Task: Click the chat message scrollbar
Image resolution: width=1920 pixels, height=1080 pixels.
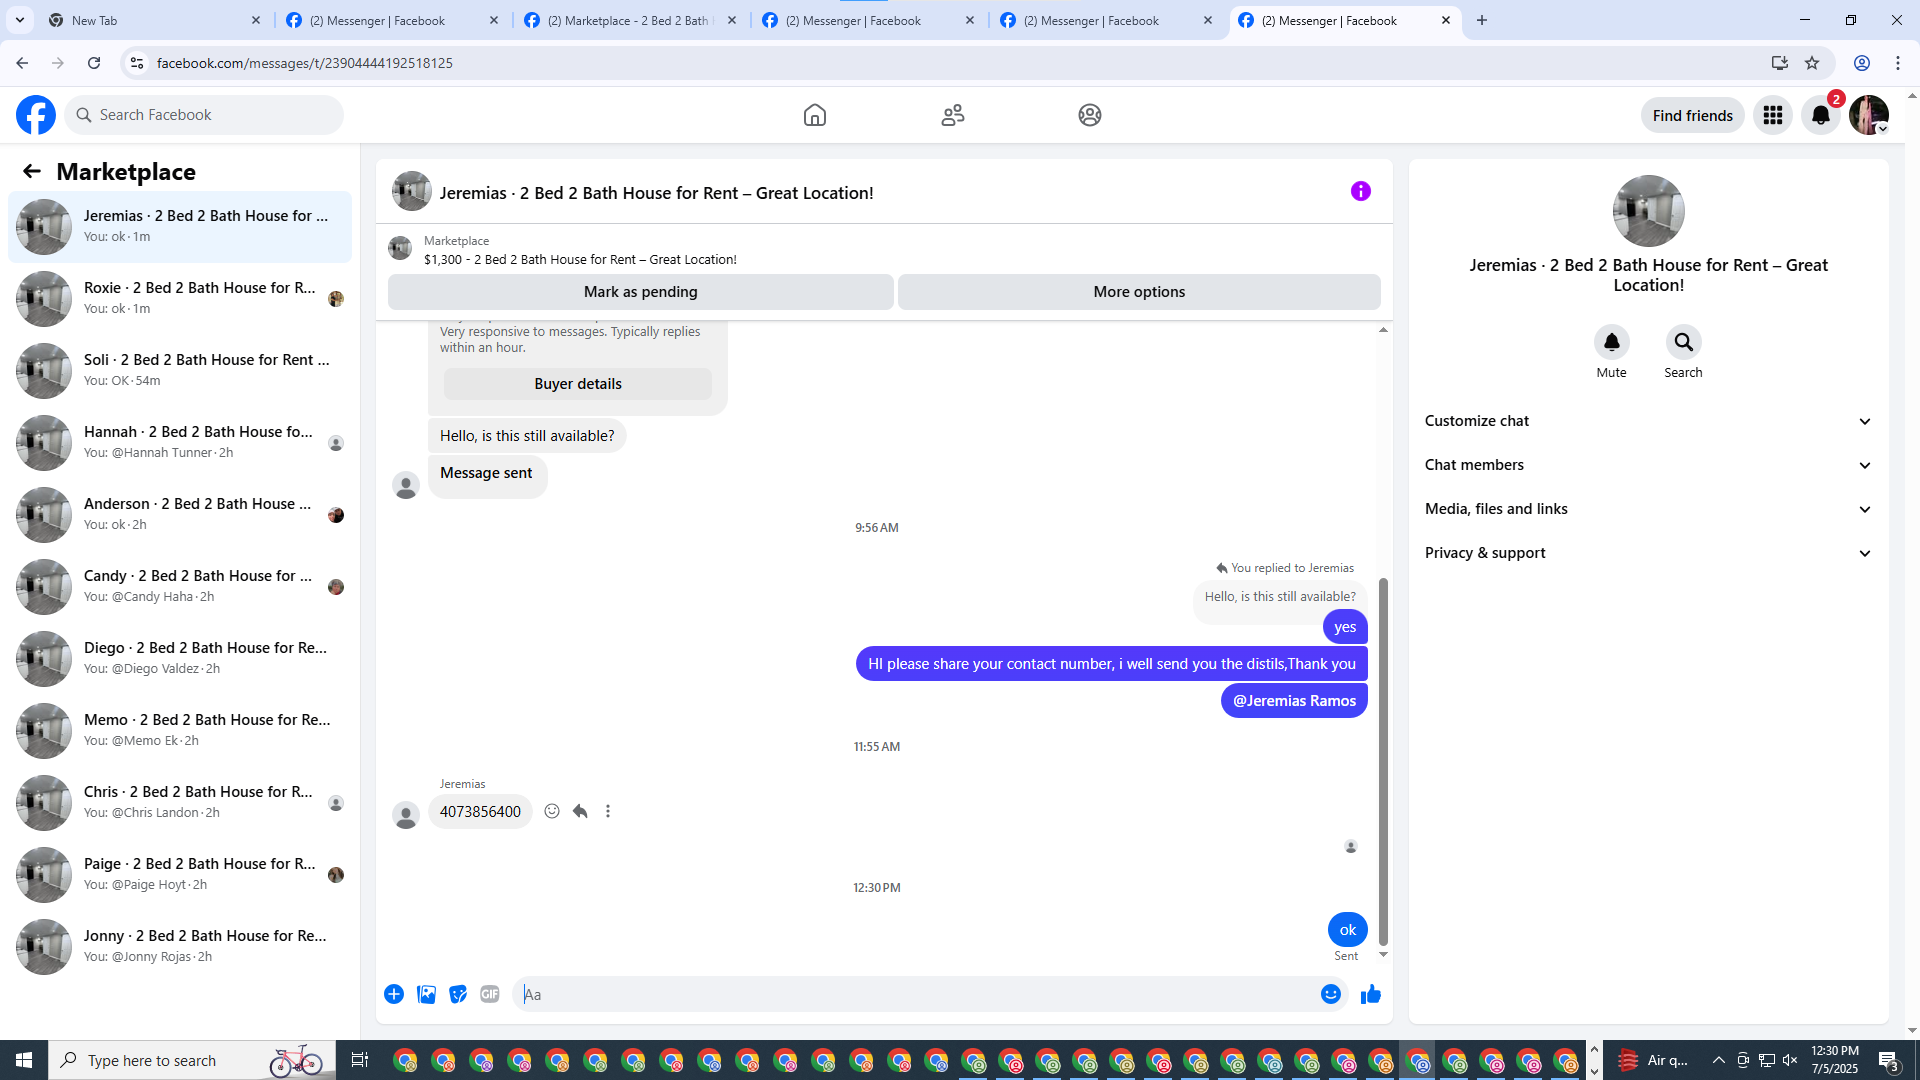Action: [x=1383, y=760]
